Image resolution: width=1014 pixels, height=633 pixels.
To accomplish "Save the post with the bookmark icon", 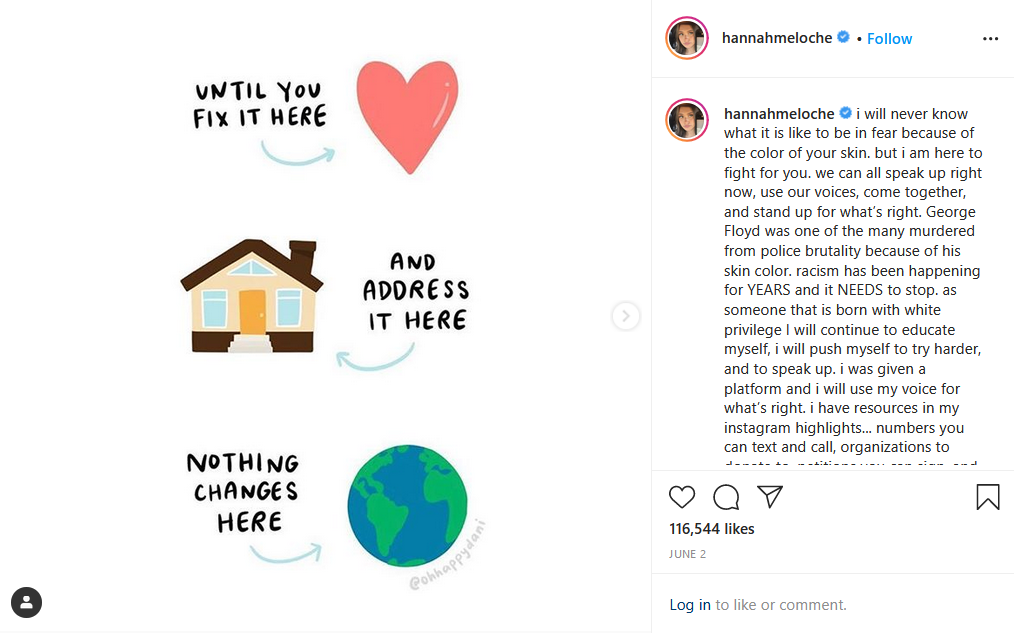I will [x=987, y=497].
